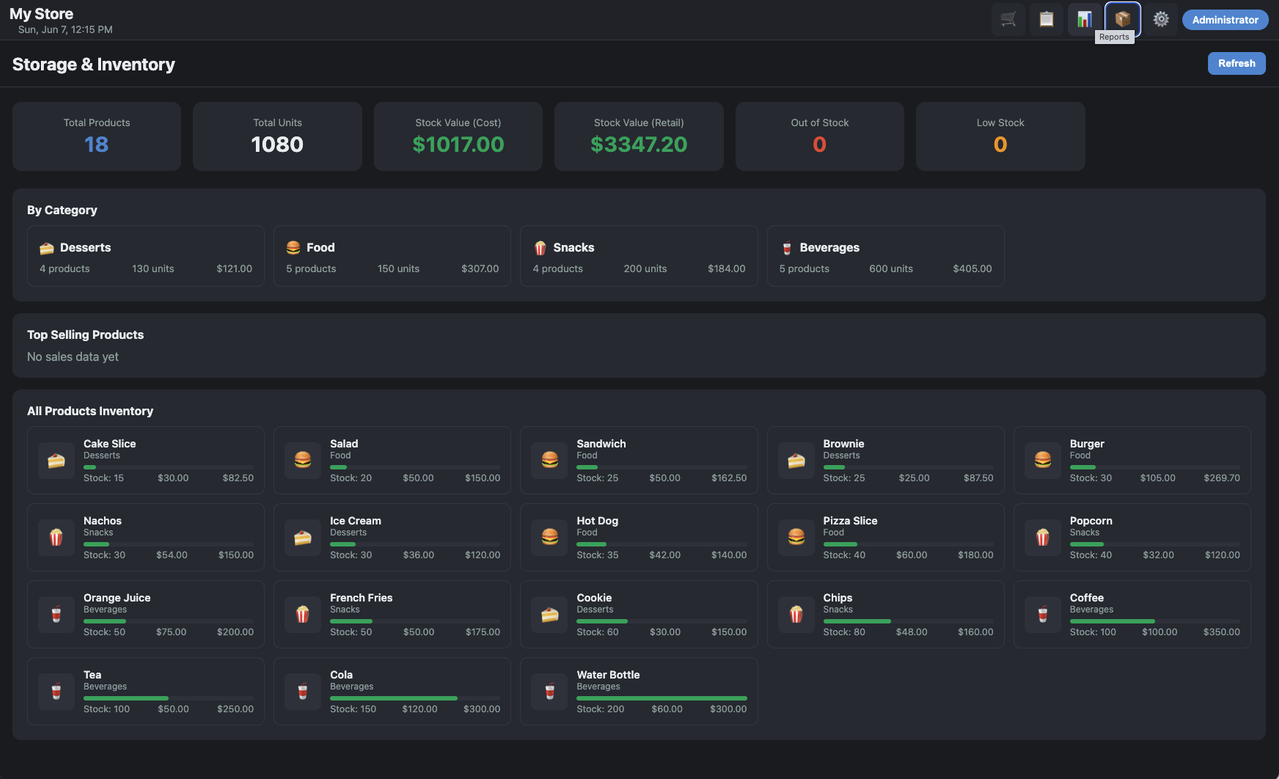Click the Salad product icon
The width and height of the screenshot is (1279, 779).
point(303,460)
